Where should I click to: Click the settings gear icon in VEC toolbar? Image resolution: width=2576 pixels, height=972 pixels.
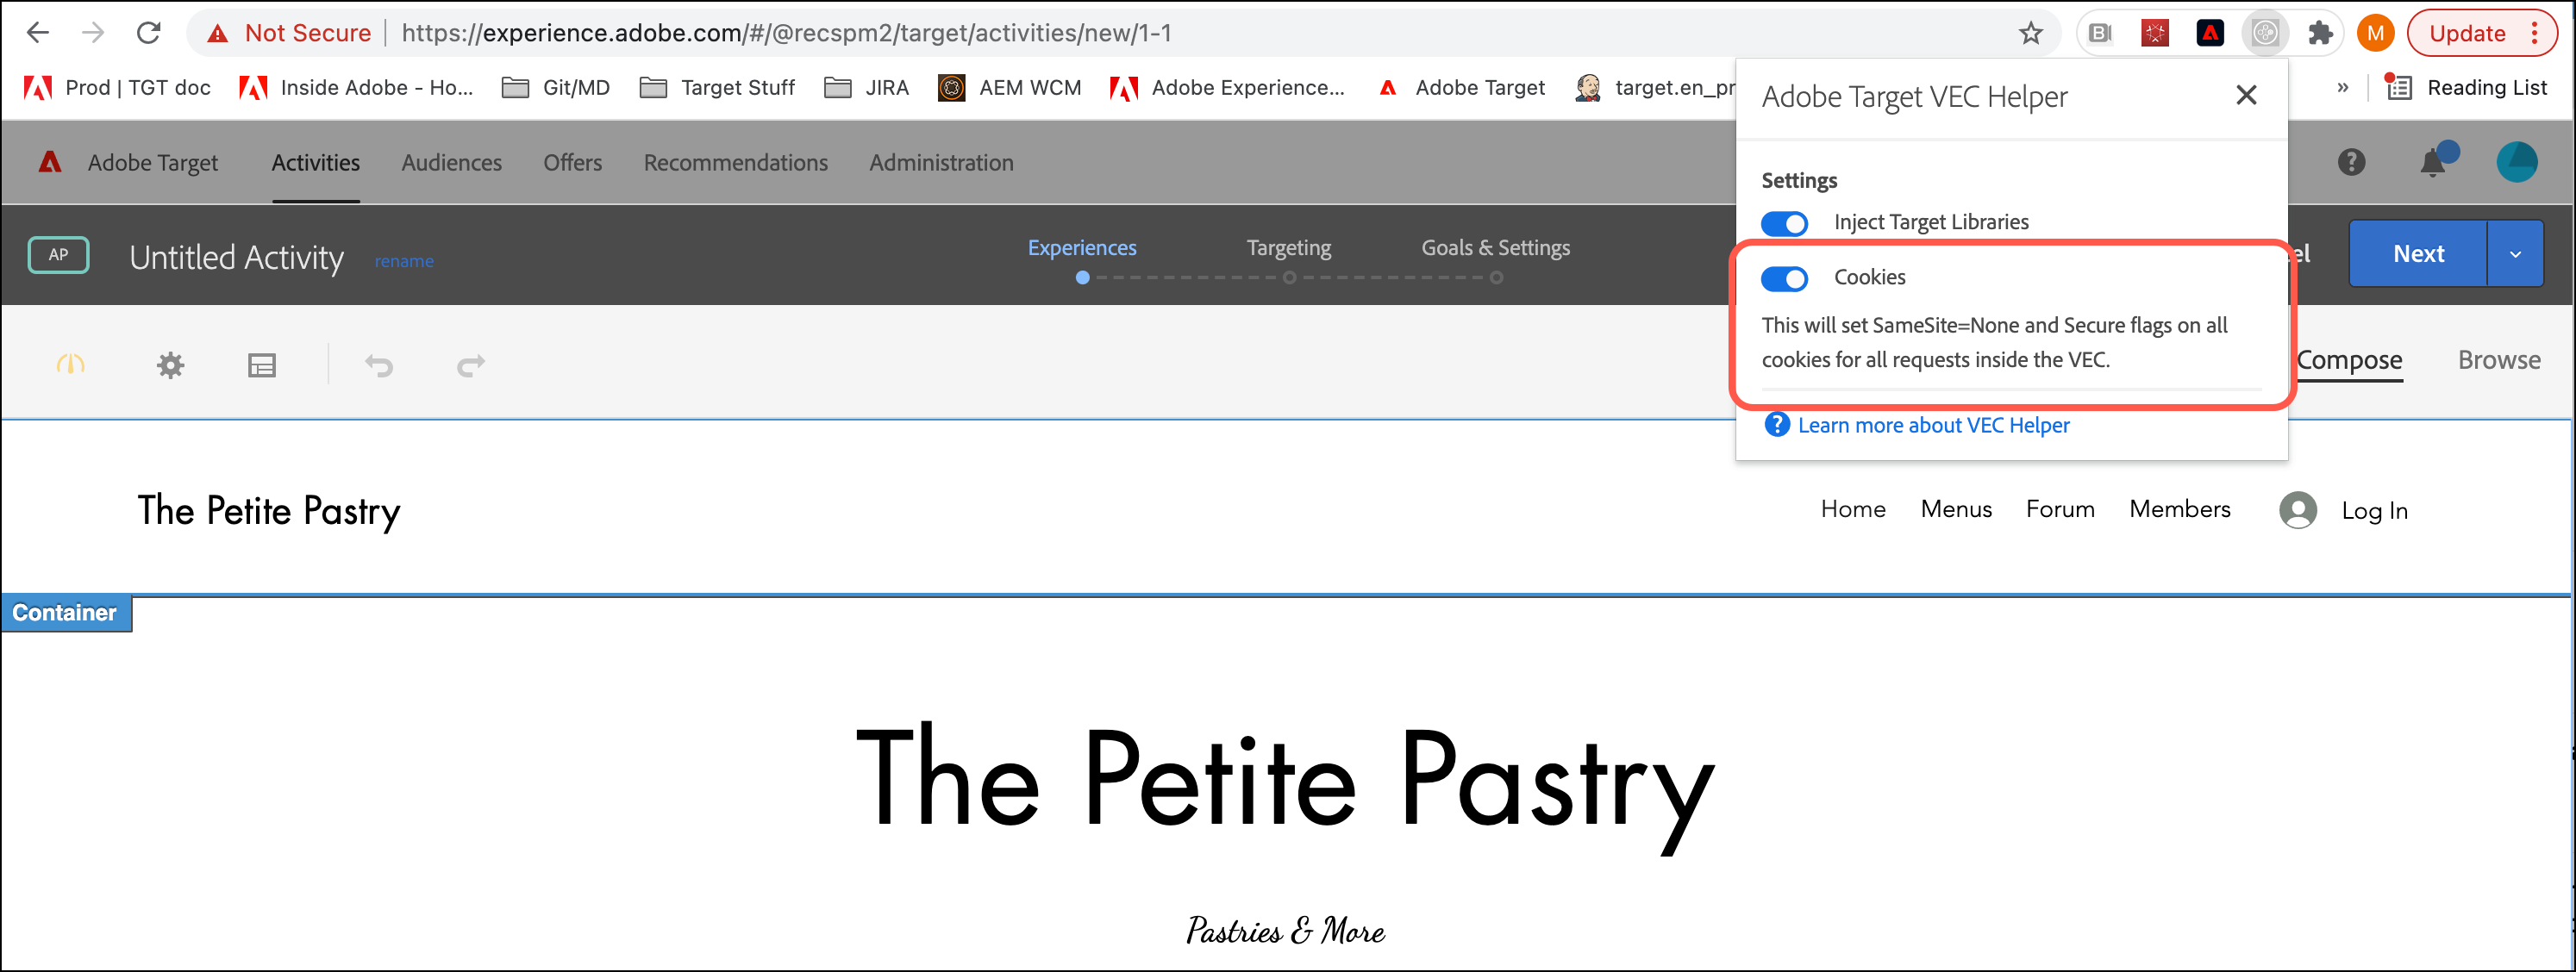[x=171, y=365]
